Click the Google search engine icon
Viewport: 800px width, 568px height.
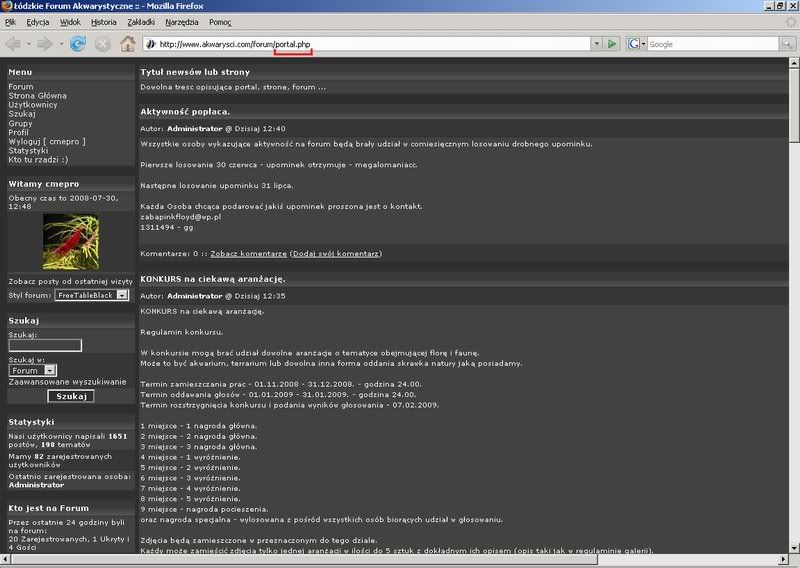coord(634,44)
